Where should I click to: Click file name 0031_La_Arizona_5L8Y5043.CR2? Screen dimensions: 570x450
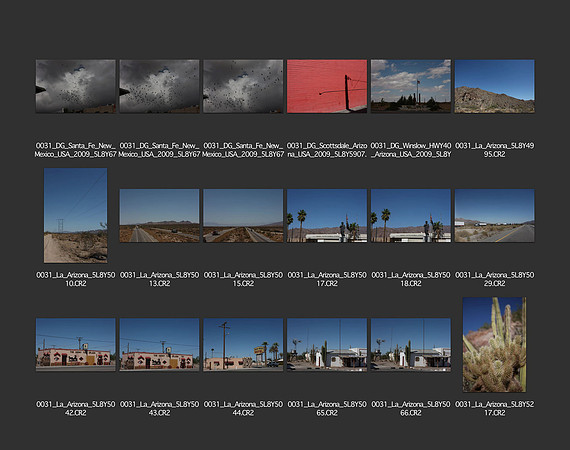(x=159, y=409)
